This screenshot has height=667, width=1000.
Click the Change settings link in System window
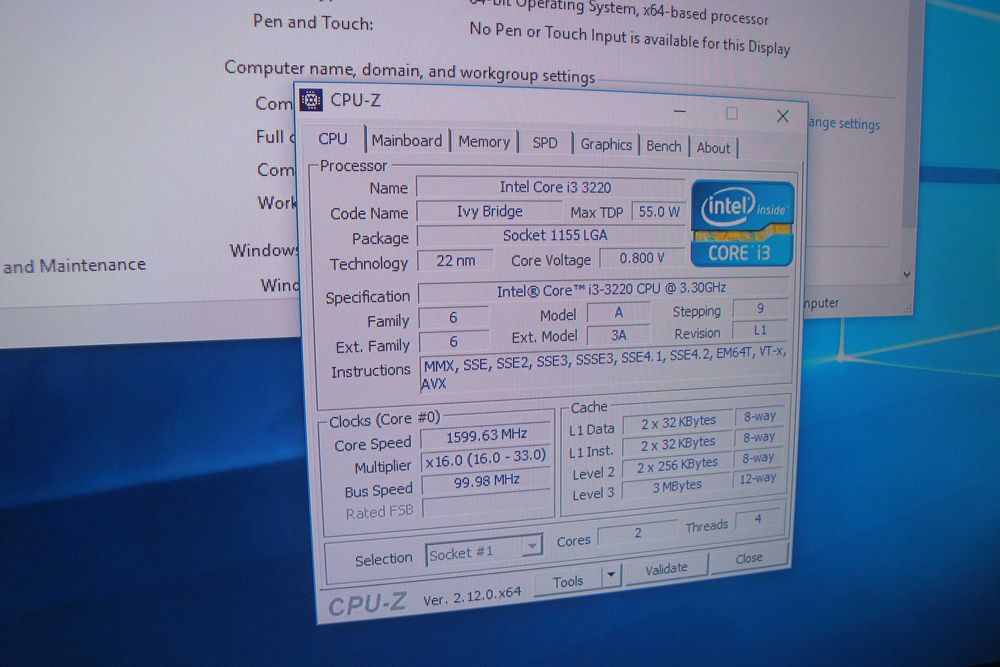[844, 123]
